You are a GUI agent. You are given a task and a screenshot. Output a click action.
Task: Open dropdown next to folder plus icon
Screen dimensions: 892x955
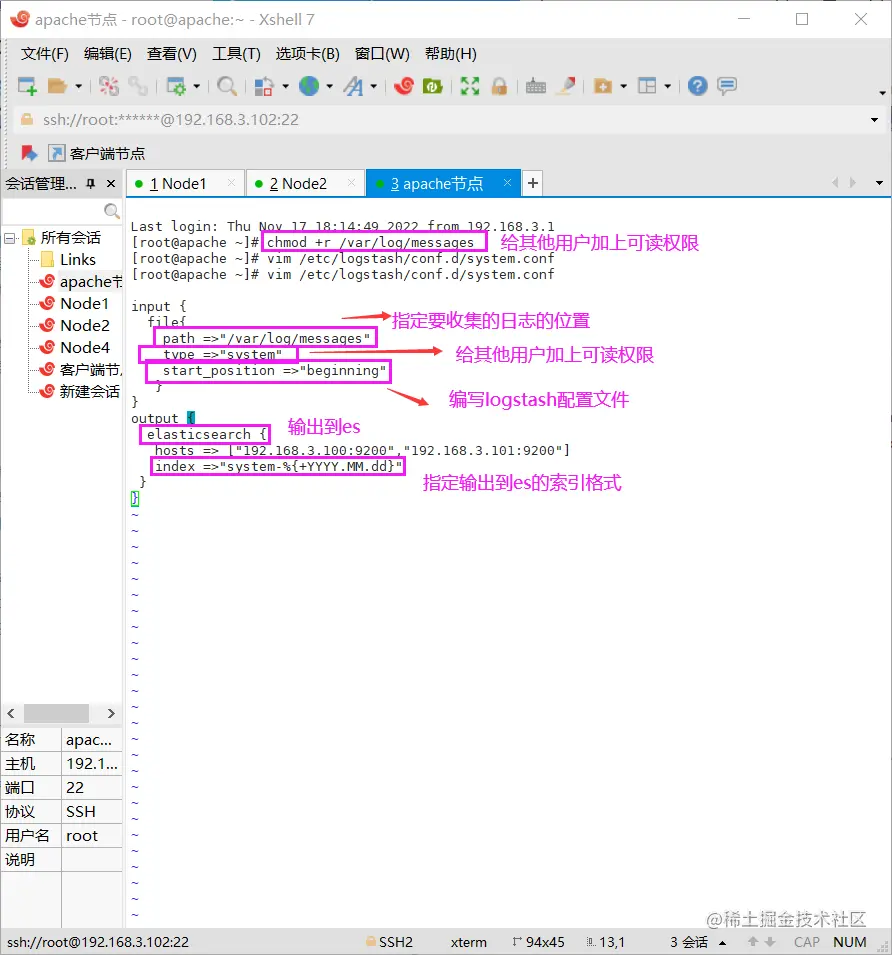tap(623, 86)
